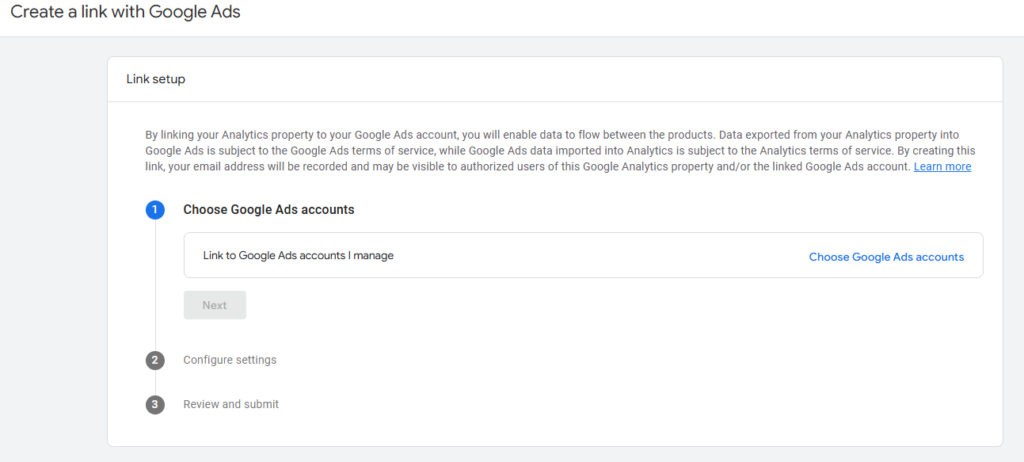
Task: Click Choose Google Ads accounts step heading
Action: (269, 210)
